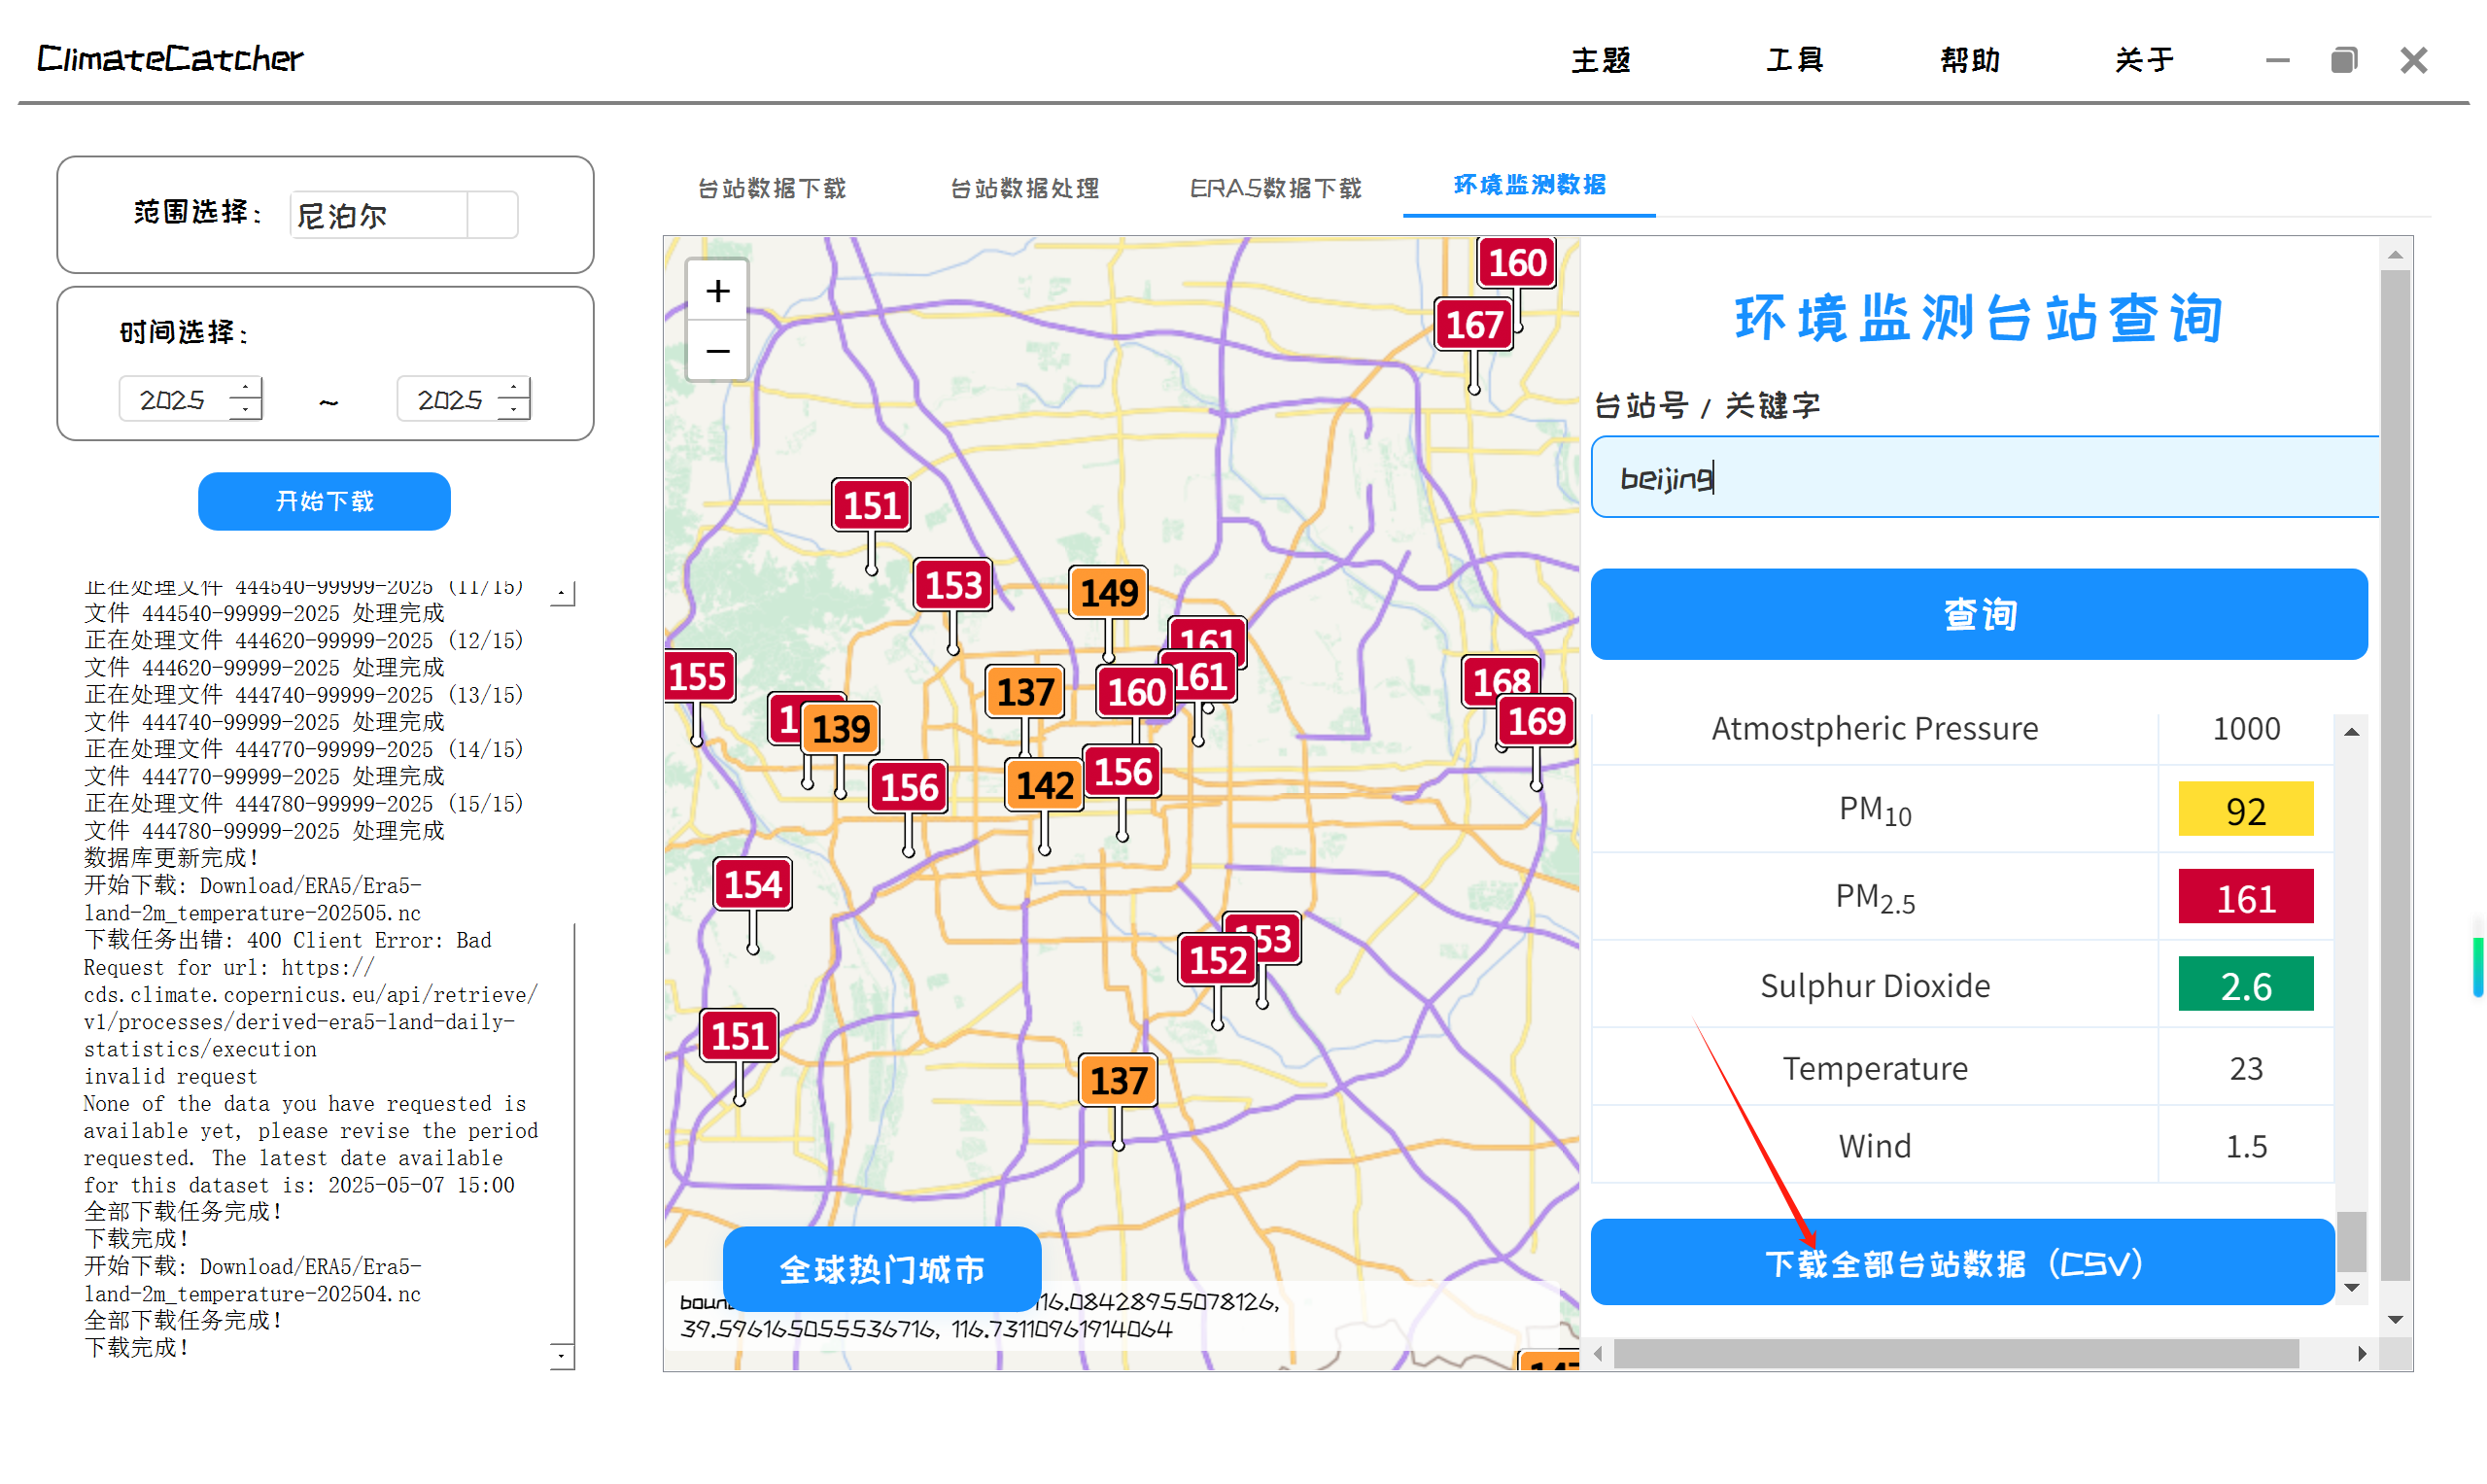The height and width of the screenshot is (1484, 2487).
Task: Zoom in on the map
Action: coord(717,291)
